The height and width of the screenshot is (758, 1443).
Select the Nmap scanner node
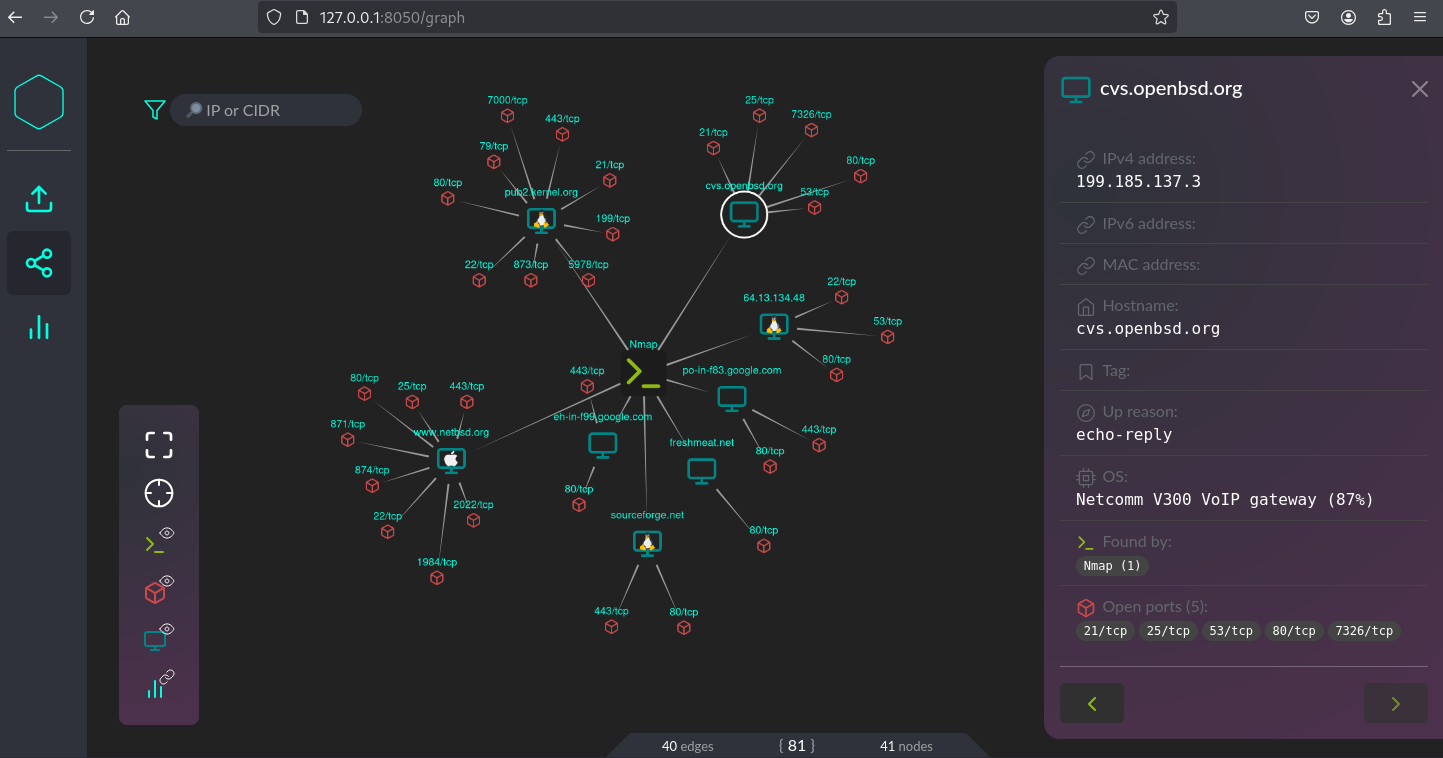pos(641,372)
